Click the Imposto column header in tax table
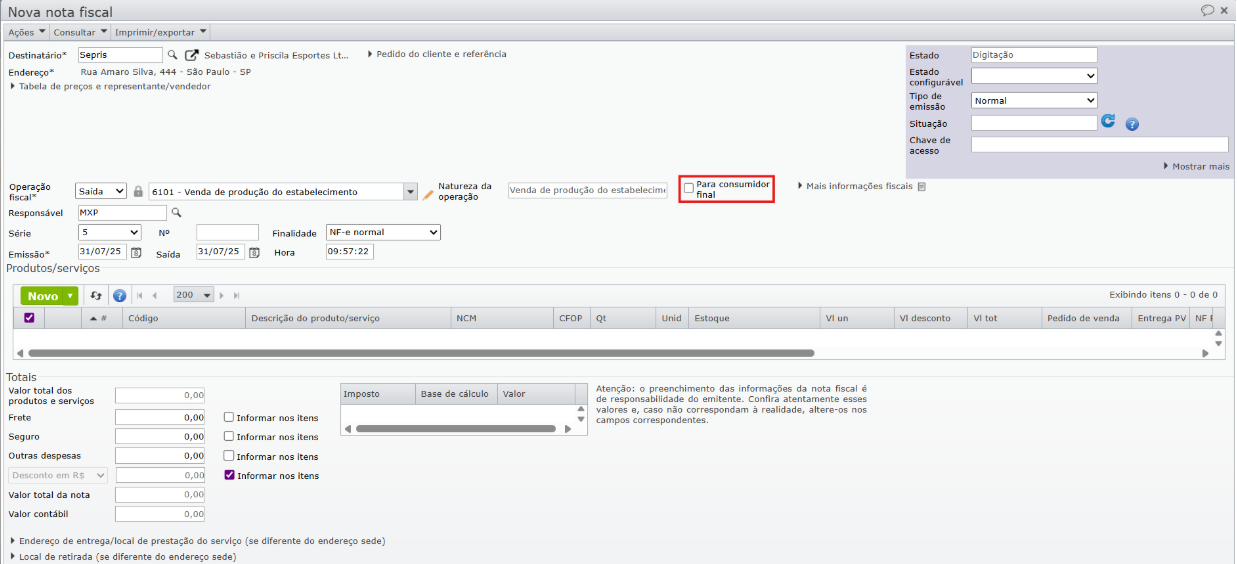This screenshot has width=1237, height=564. (x=378, y=394)
